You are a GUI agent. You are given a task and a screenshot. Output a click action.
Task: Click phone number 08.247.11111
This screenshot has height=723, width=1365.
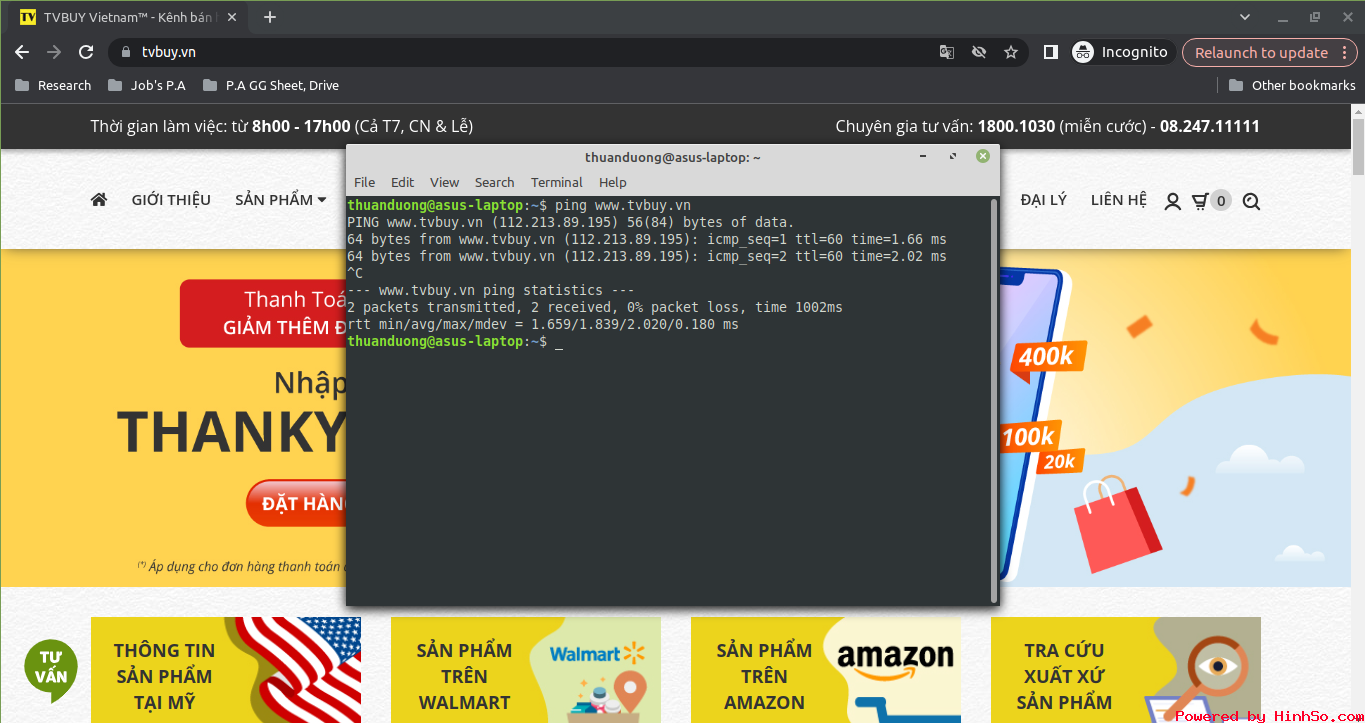coord(1210,126)
